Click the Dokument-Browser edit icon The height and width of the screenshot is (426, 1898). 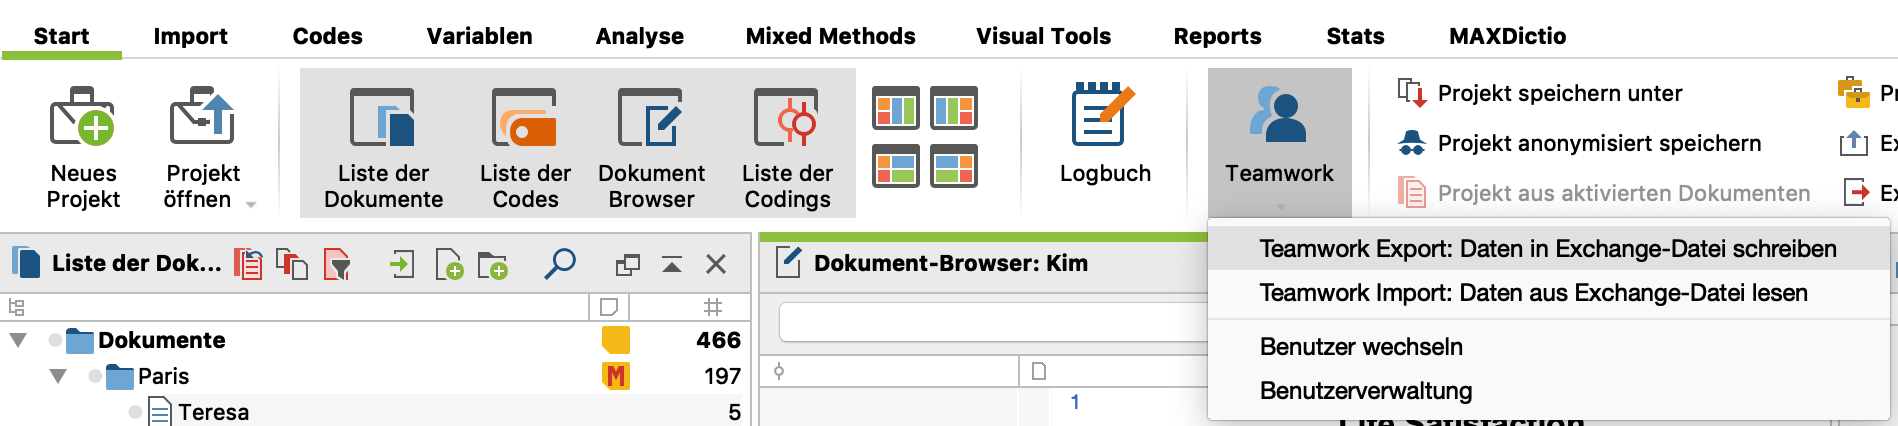[789, 262]
